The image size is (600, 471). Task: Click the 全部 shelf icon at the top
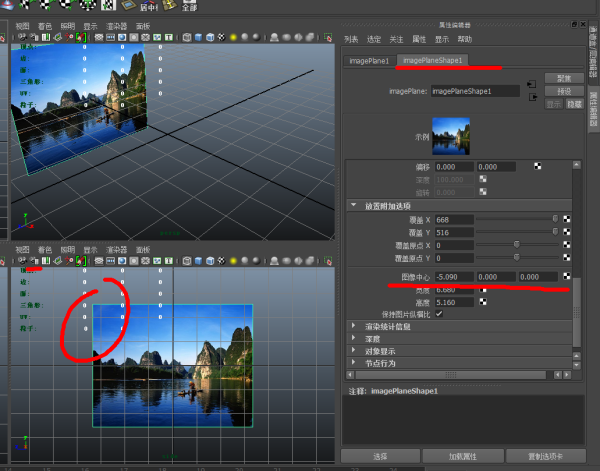coord(188,8)
